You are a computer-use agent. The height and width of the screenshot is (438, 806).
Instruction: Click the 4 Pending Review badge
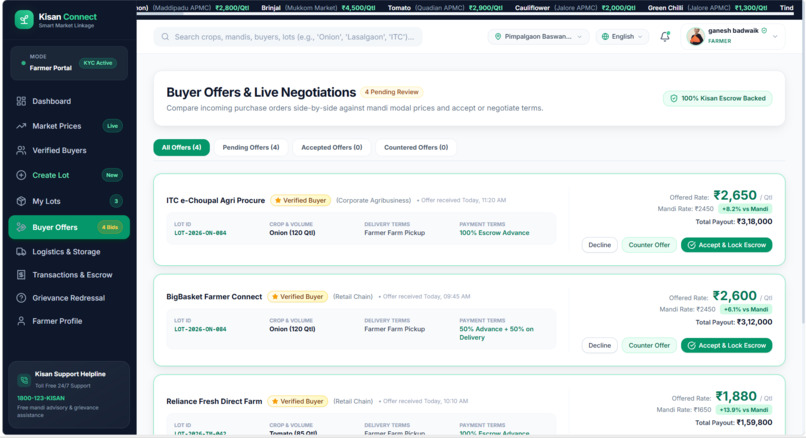[392, 92]
